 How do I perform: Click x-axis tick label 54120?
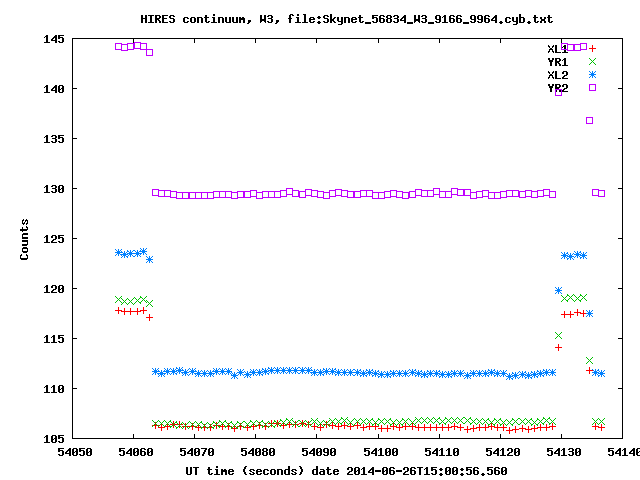click(503, 452)
